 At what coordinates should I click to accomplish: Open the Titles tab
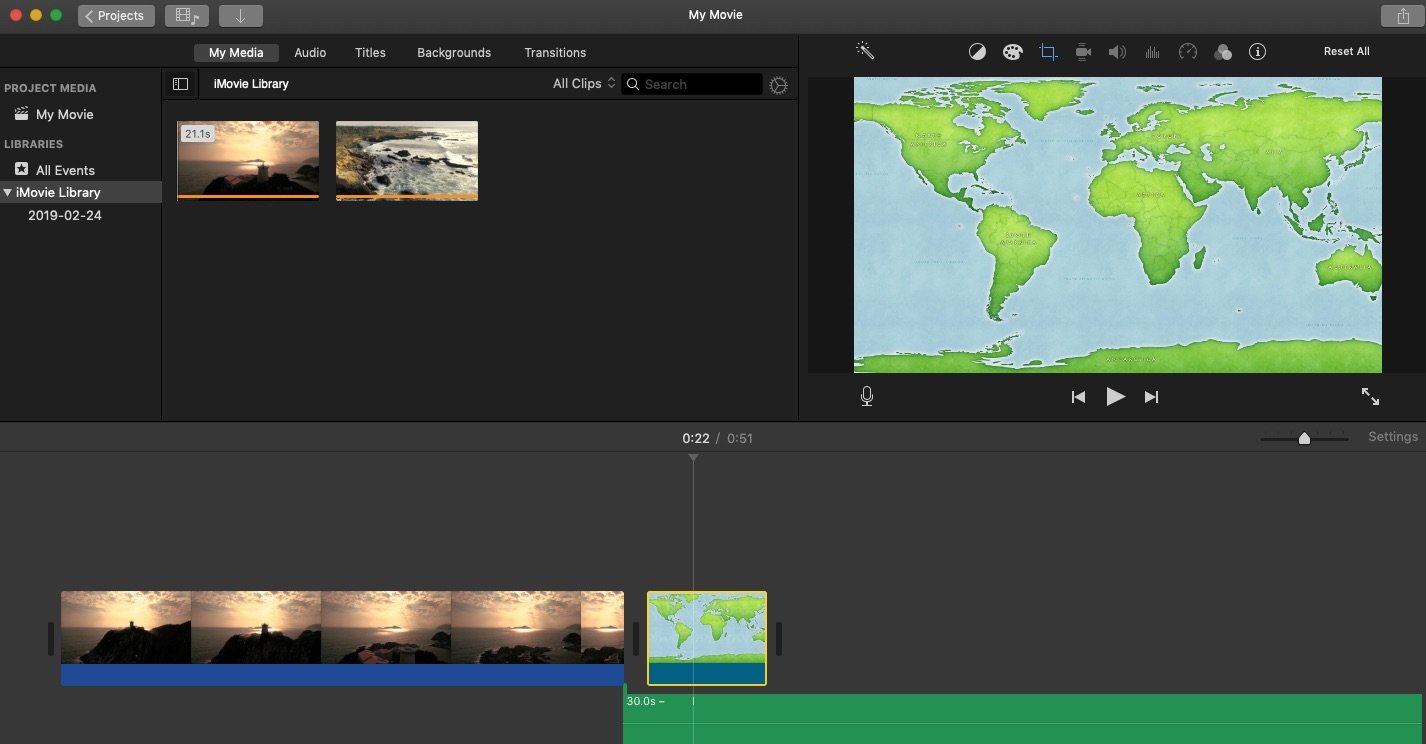[x=370, y=52]
